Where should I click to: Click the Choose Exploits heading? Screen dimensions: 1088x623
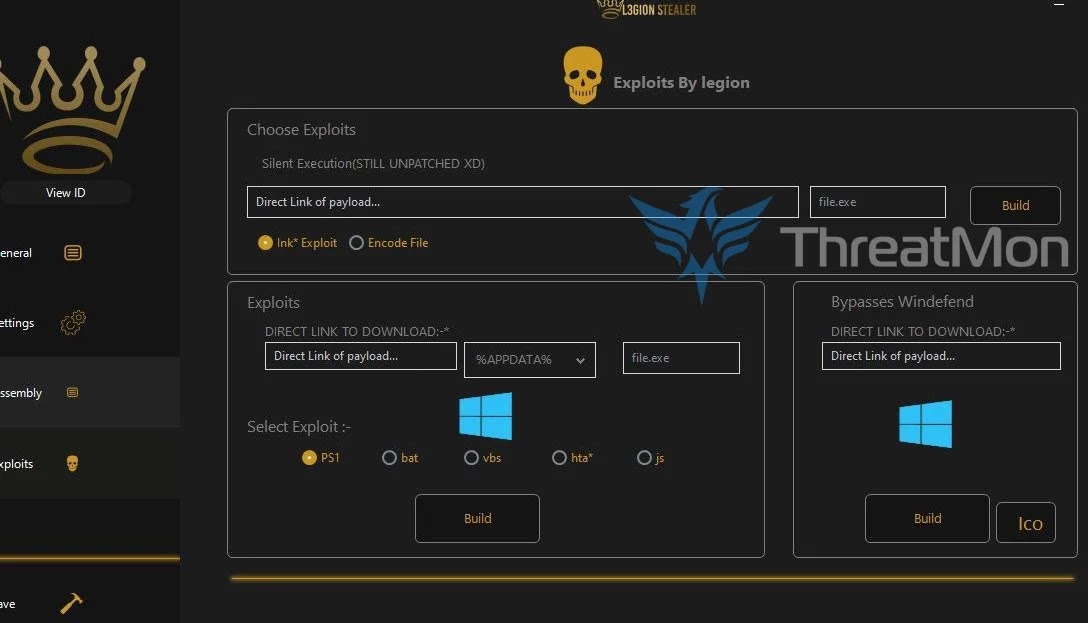coord(301,130)
